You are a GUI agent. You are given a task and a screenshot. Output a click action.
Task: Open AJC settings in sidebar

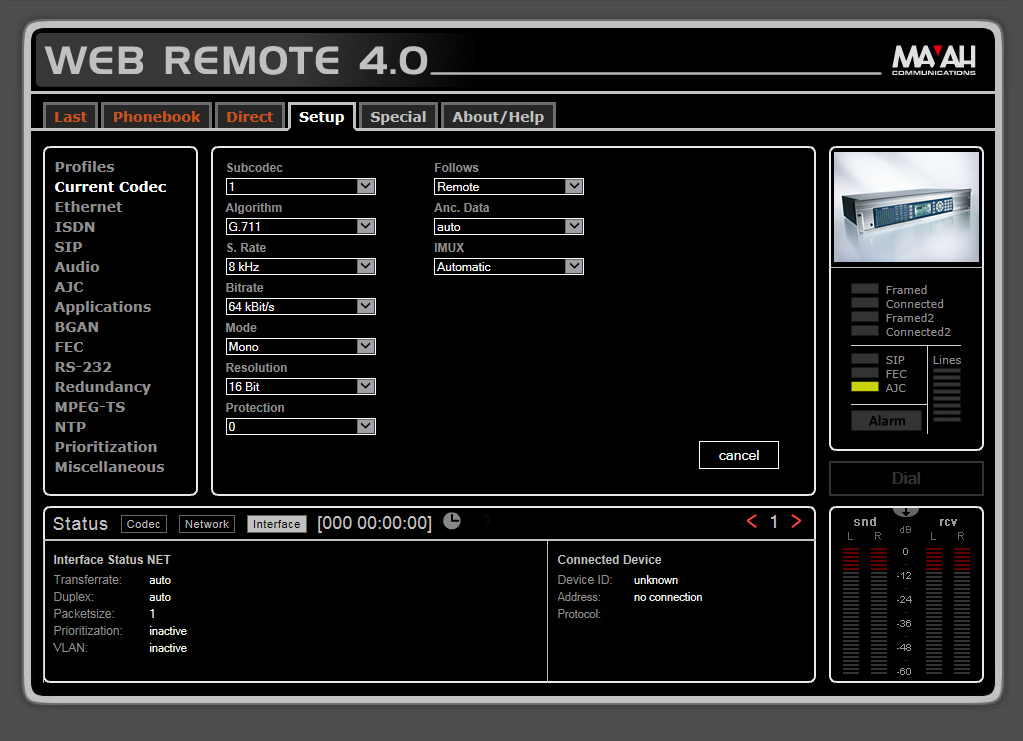coord(69,287)
